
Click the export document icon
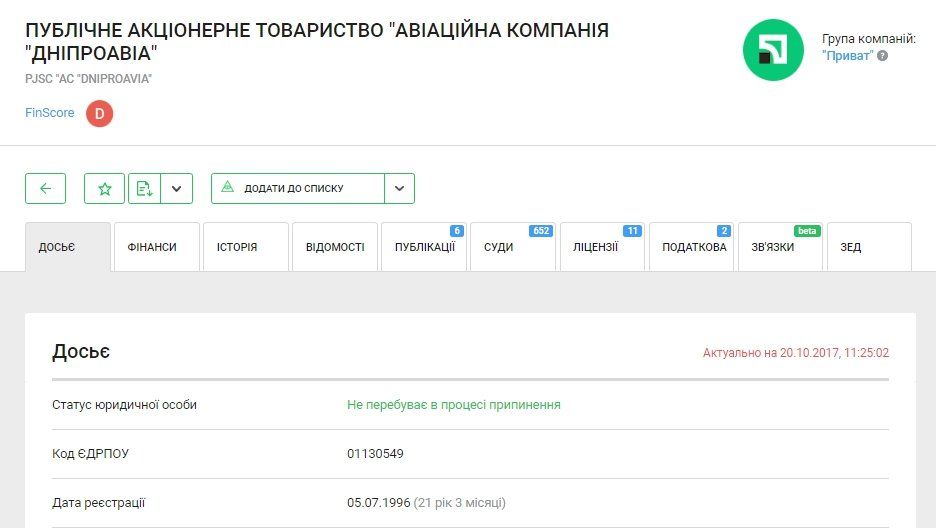(x=144, y=188)
